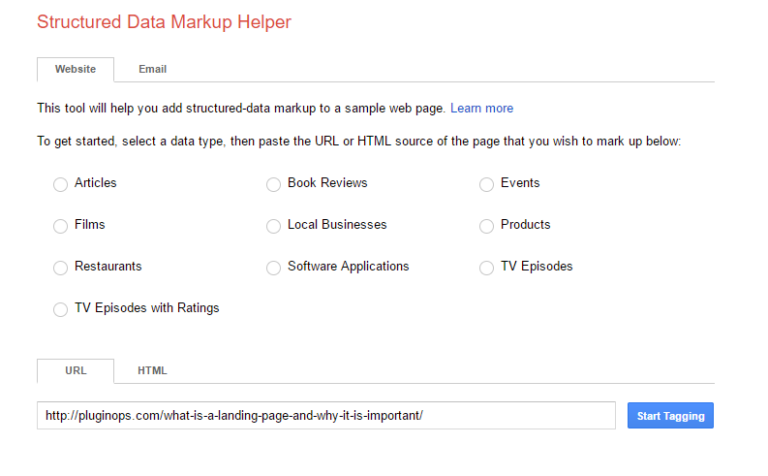This screenshot has height=476, width=768.
Task: Open the Website tab
Action: (x=75, y=69)
